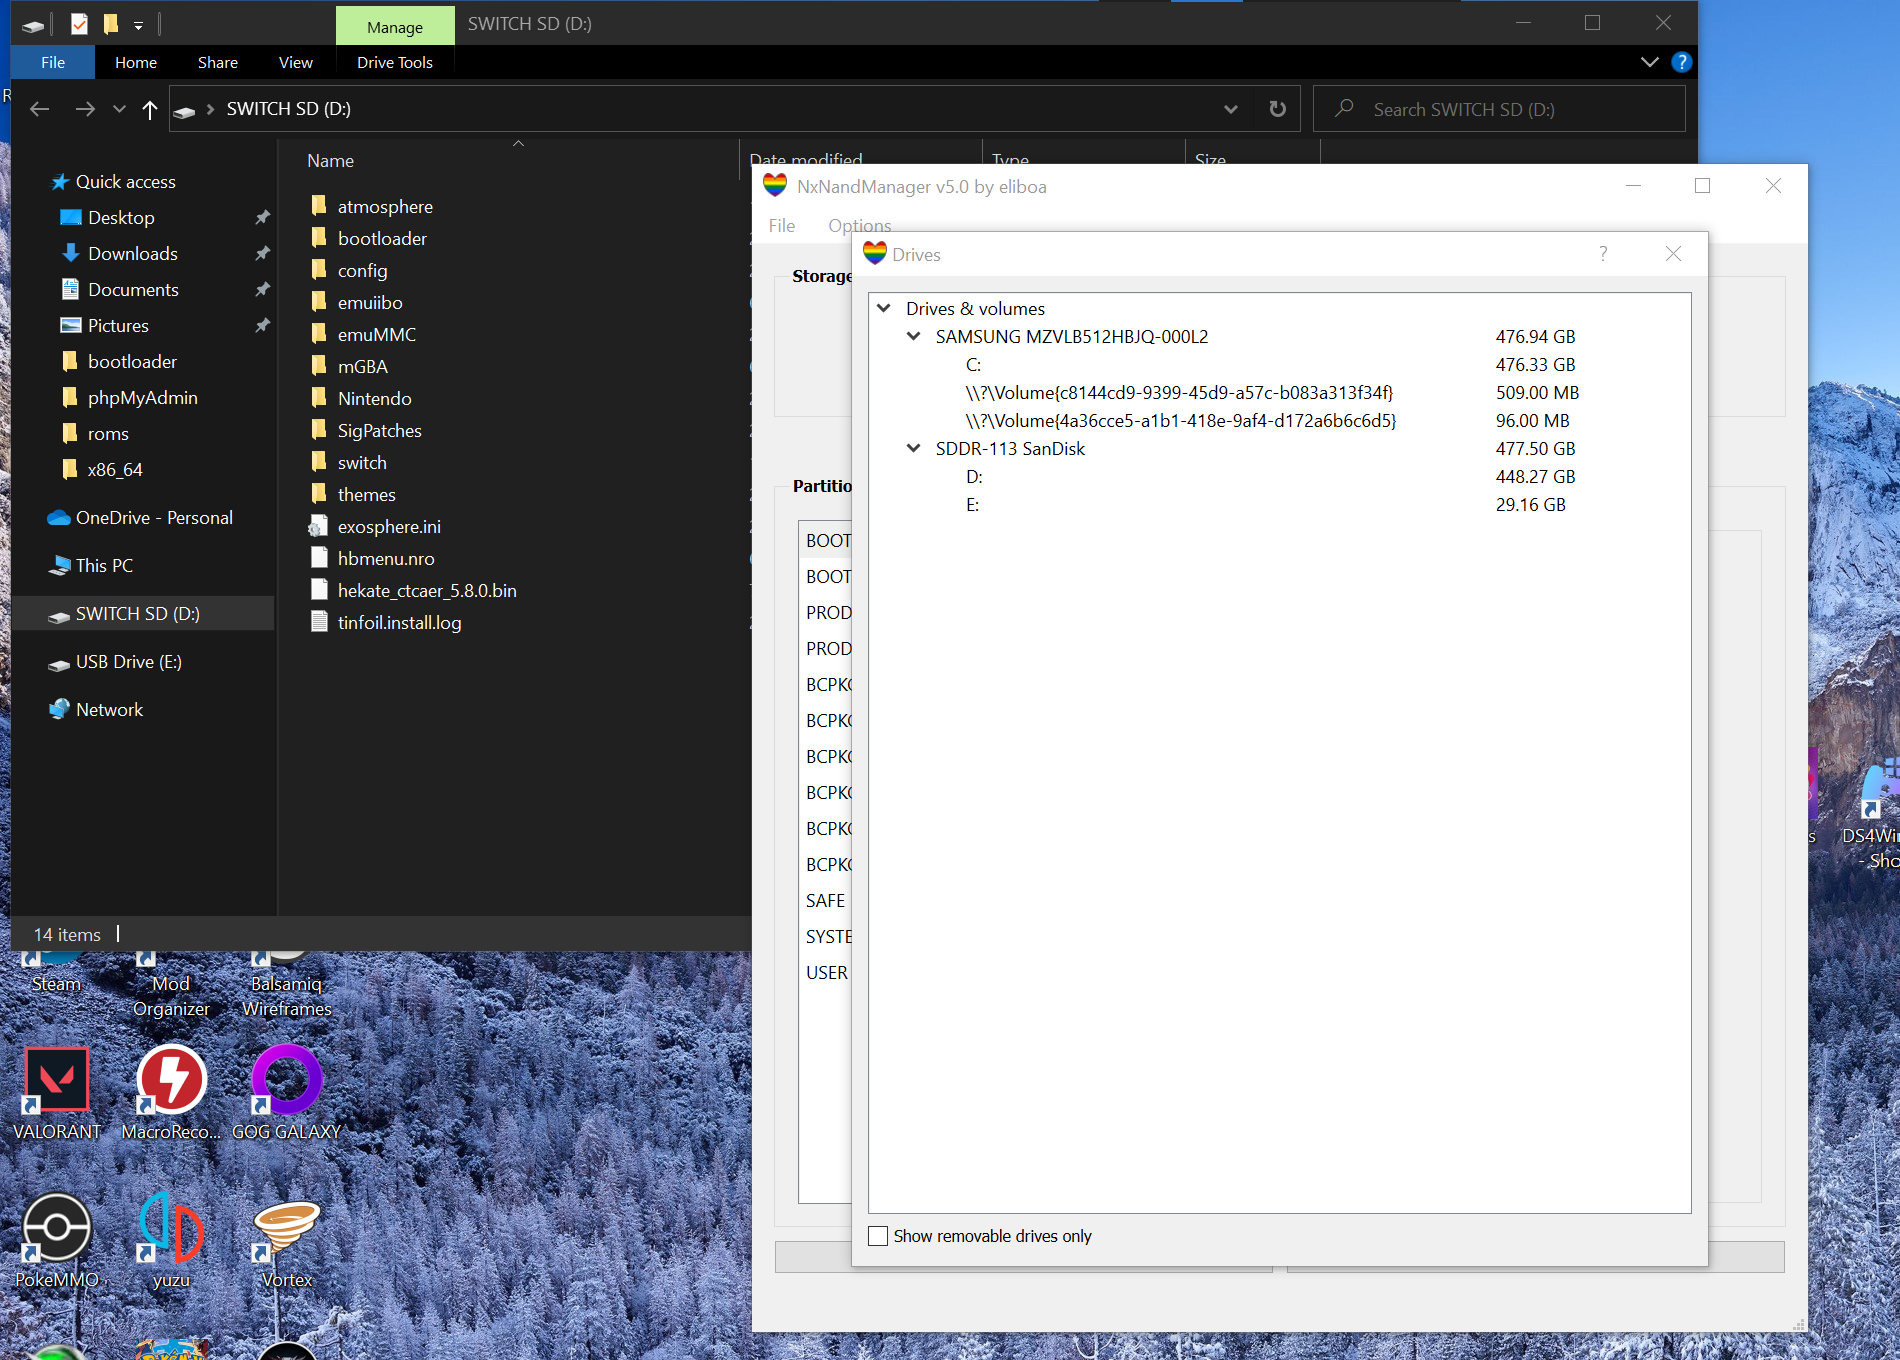Open Quick Access Toolbar customize dropdown

tap(138, 24)
